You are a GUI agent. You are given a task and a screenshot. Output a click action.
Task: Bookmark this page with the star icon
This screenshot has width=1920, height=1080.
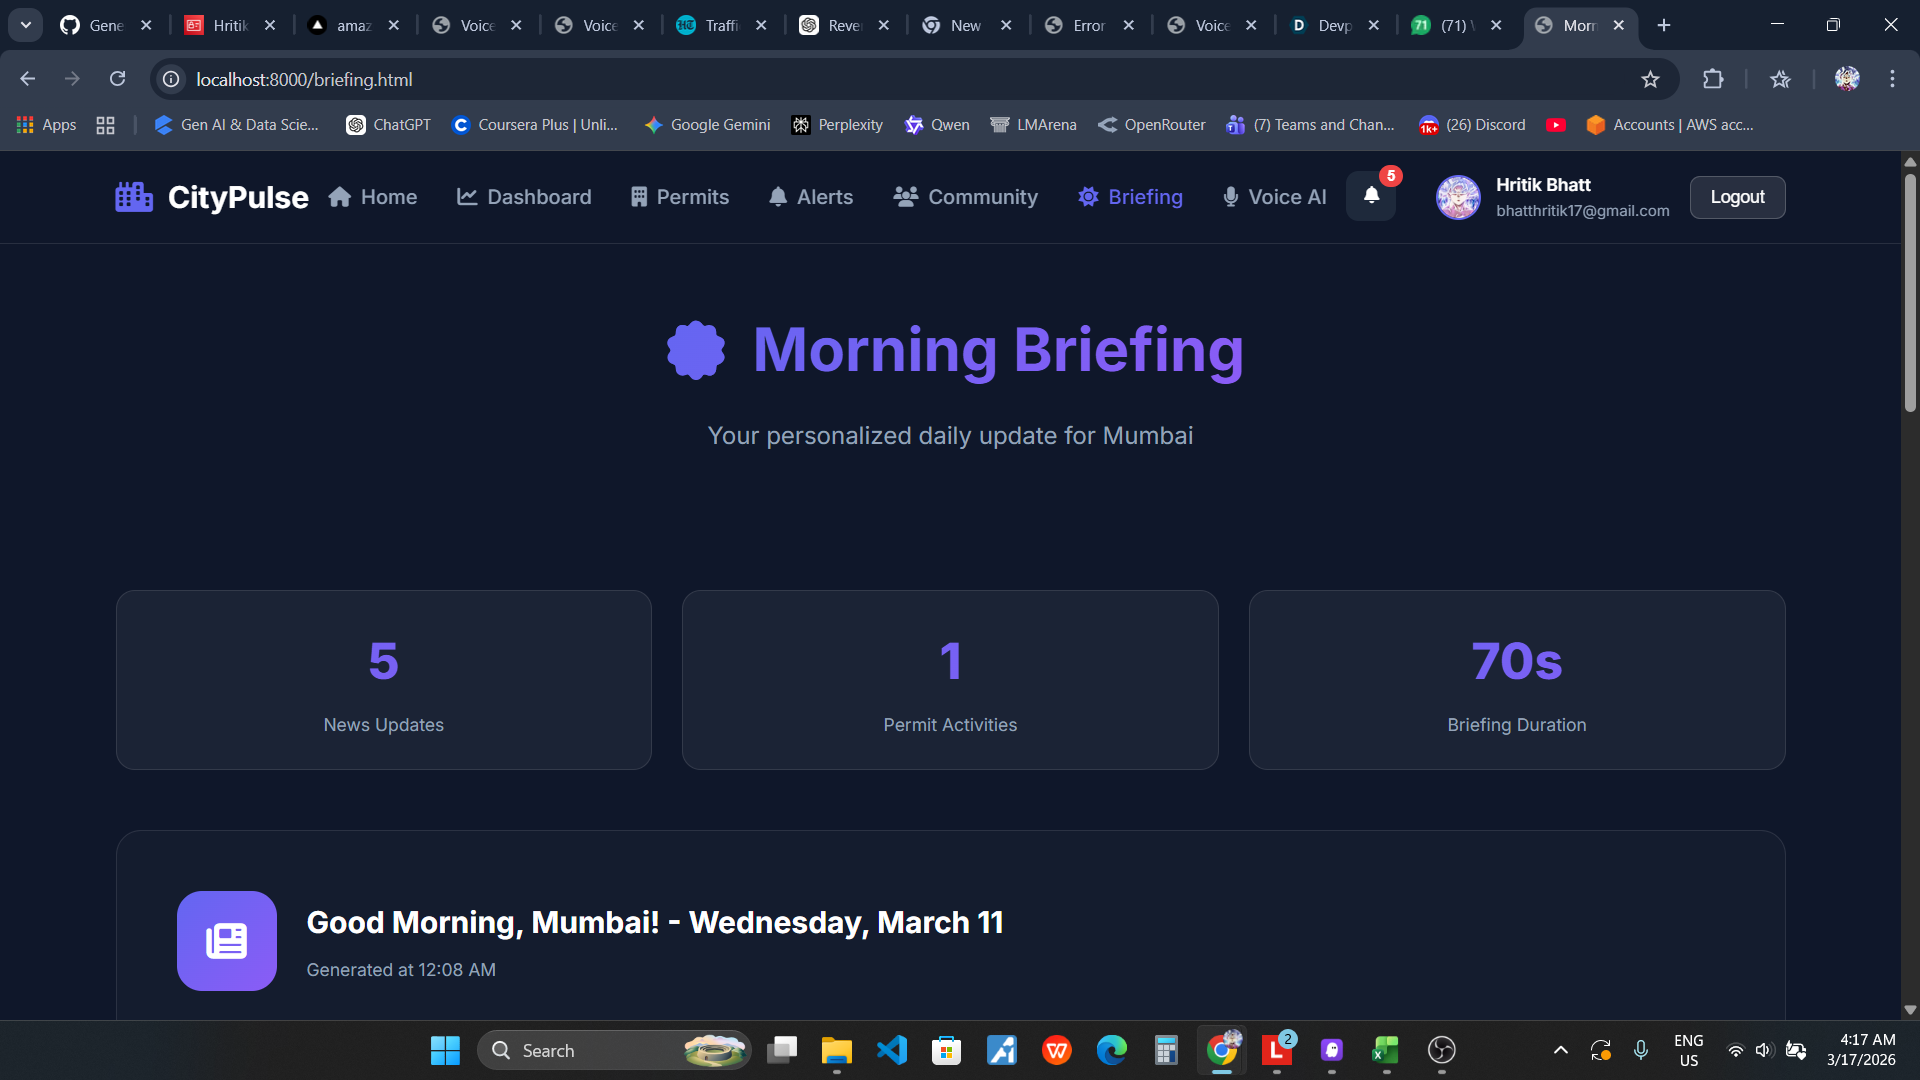coord(1650,79)
